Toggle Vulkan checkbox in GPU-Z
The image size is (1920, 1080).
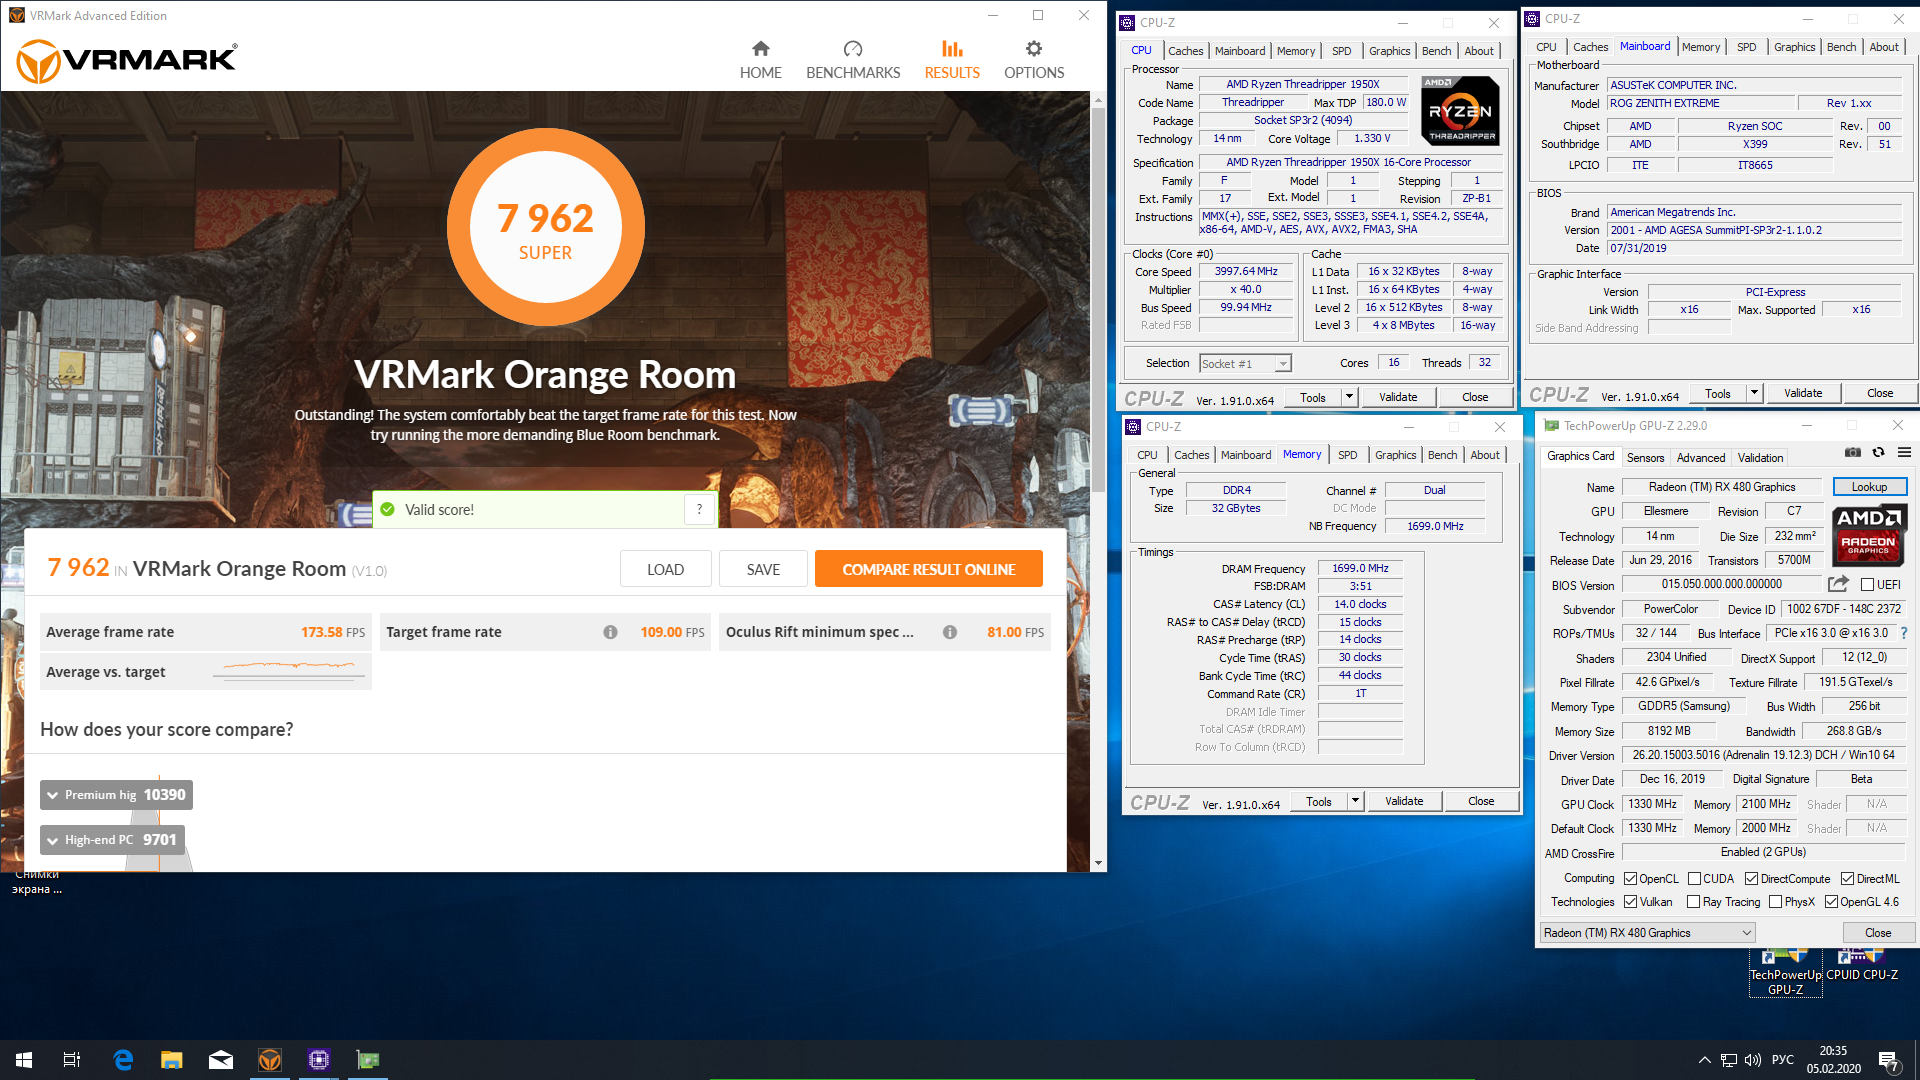[x=1631, y=902]
